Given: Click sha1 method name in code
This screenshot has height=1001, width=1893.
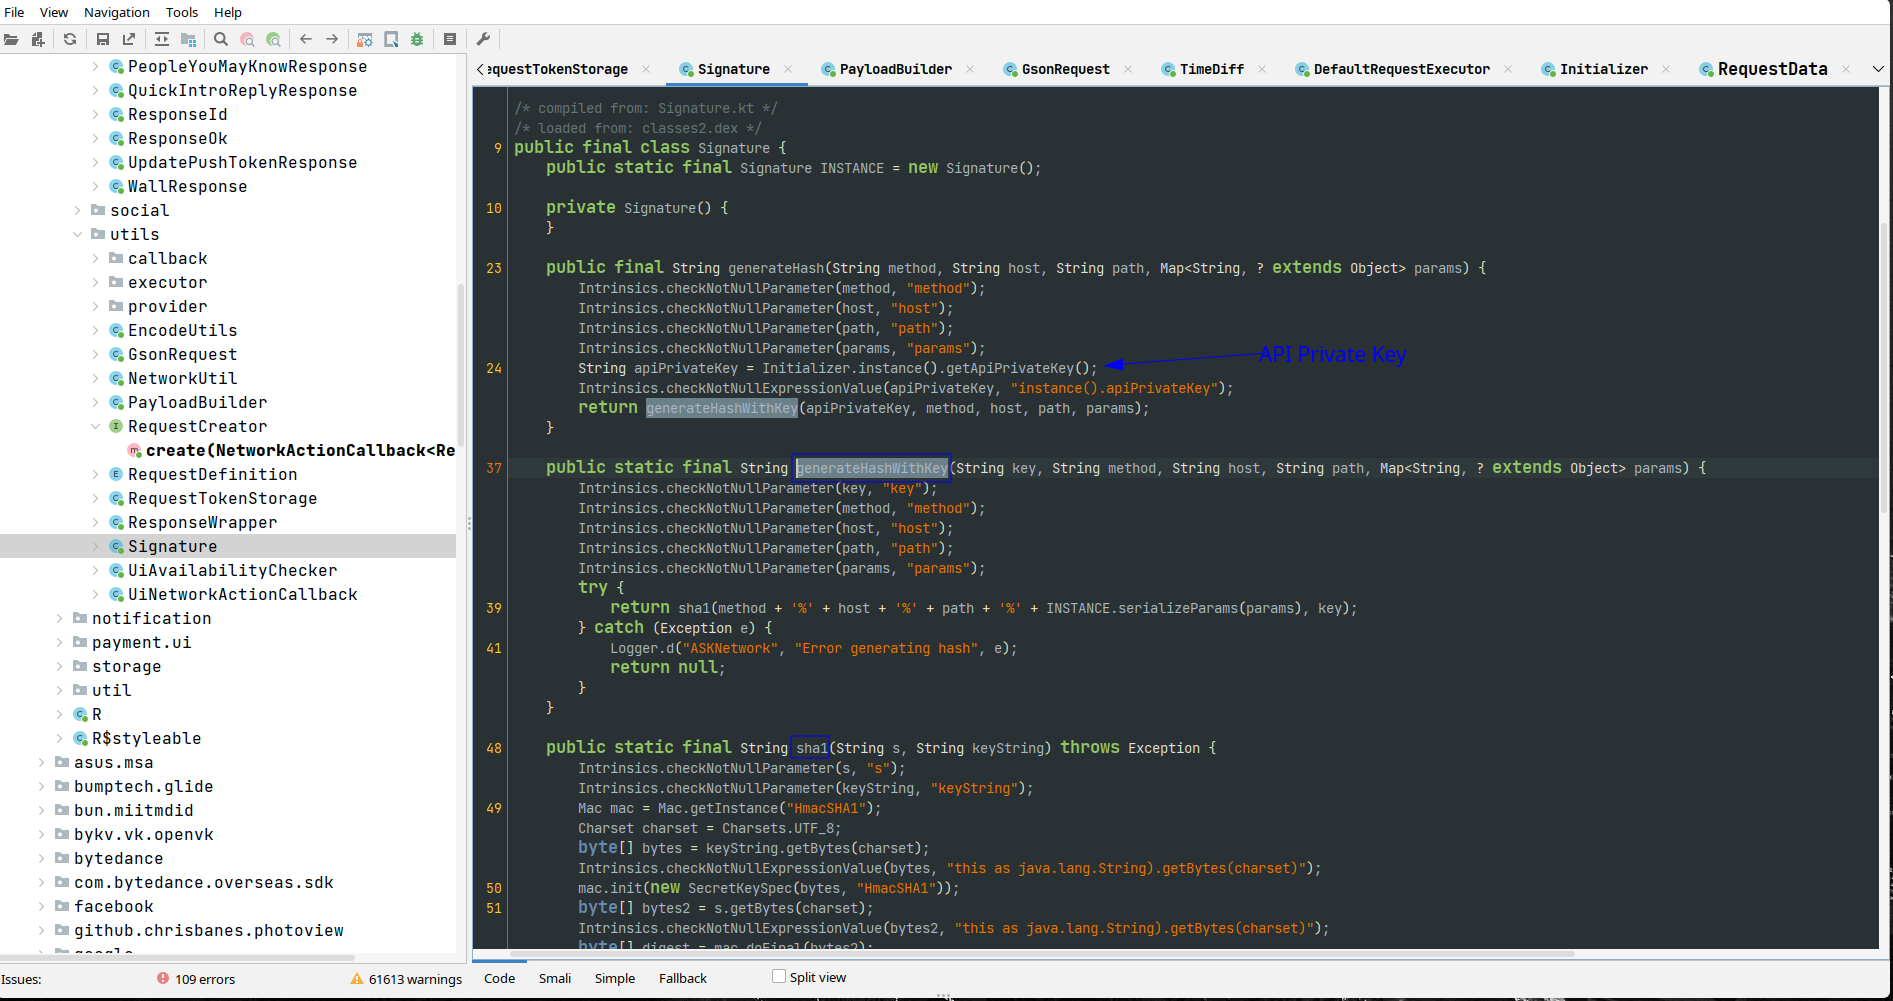Looking at the screenshot, I should tap(811, 748).
